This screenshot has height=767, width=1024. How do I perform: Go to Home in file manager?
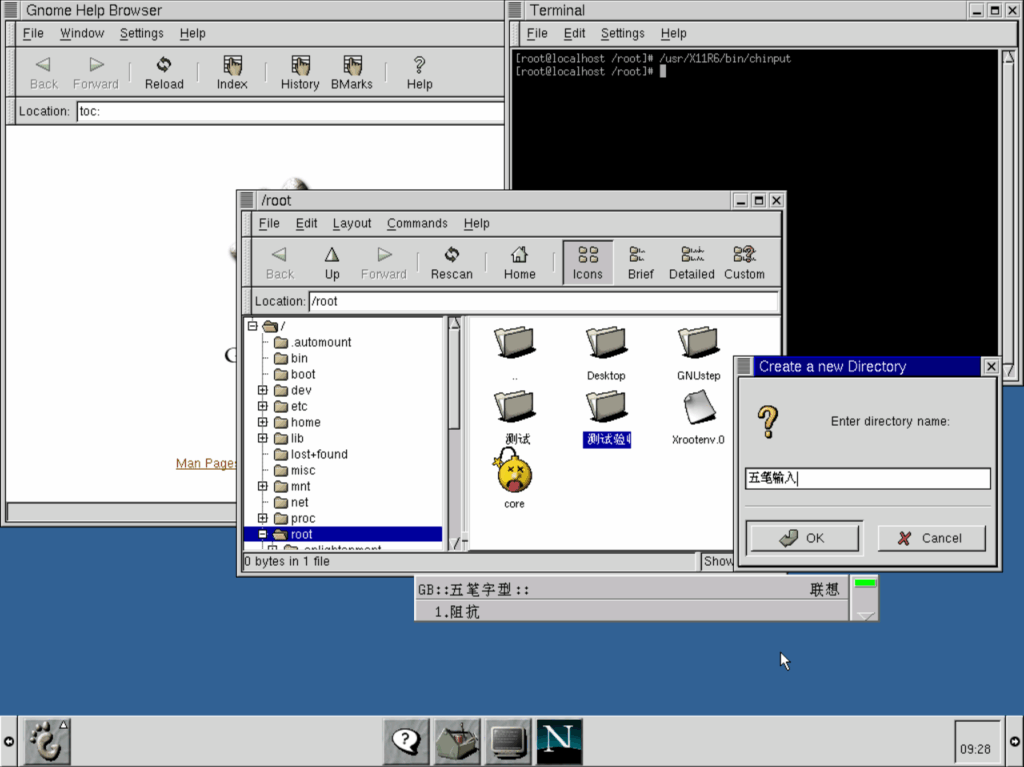[x=519, y=263]
